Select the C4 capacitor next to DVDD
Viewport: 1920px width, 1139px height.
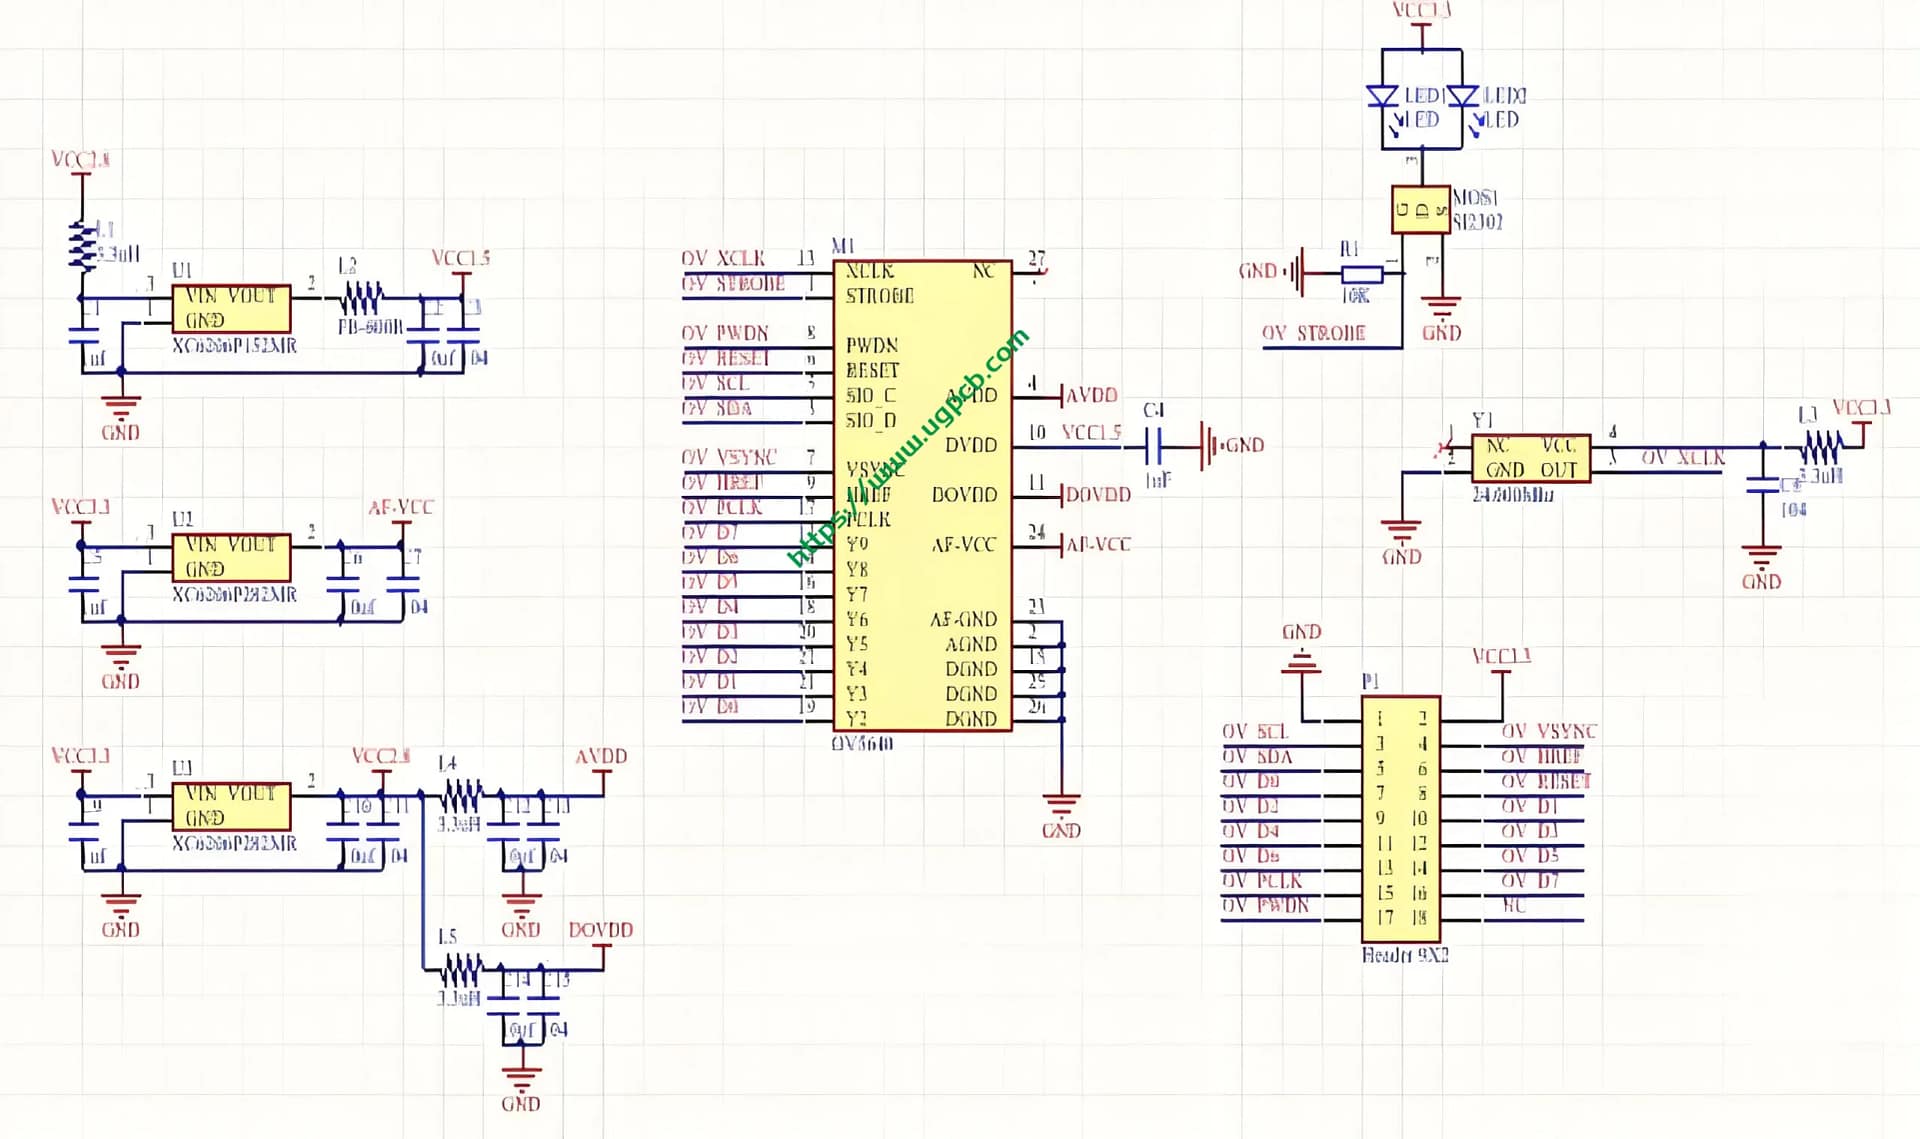pyautogui.click(x=1153, y=445)
